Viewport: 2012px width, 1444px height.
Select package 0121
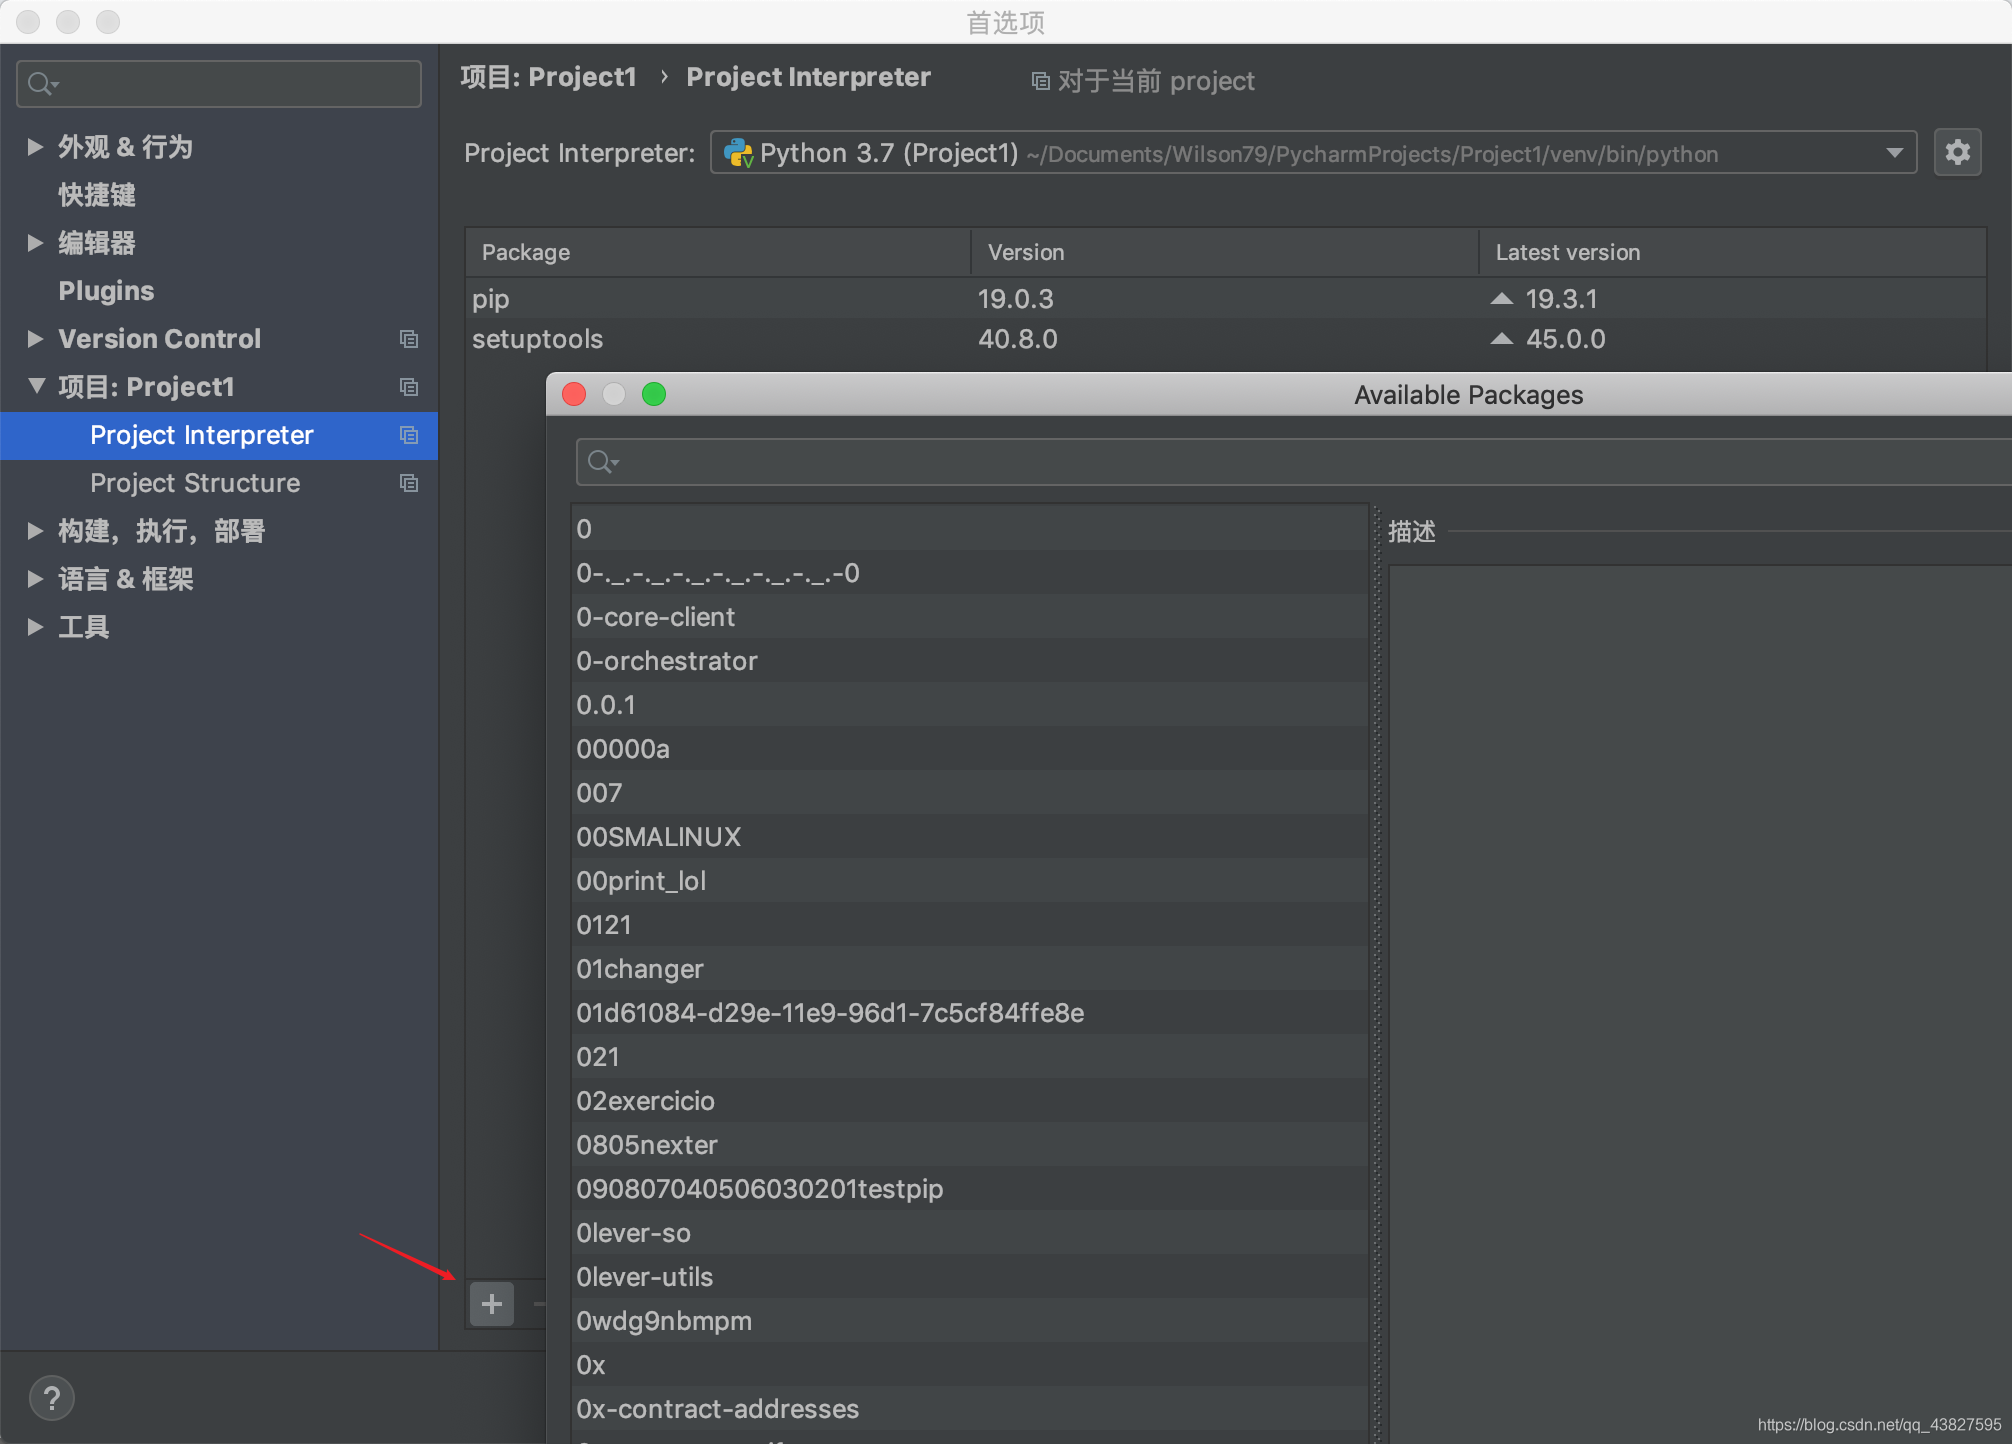pos(970,924)
